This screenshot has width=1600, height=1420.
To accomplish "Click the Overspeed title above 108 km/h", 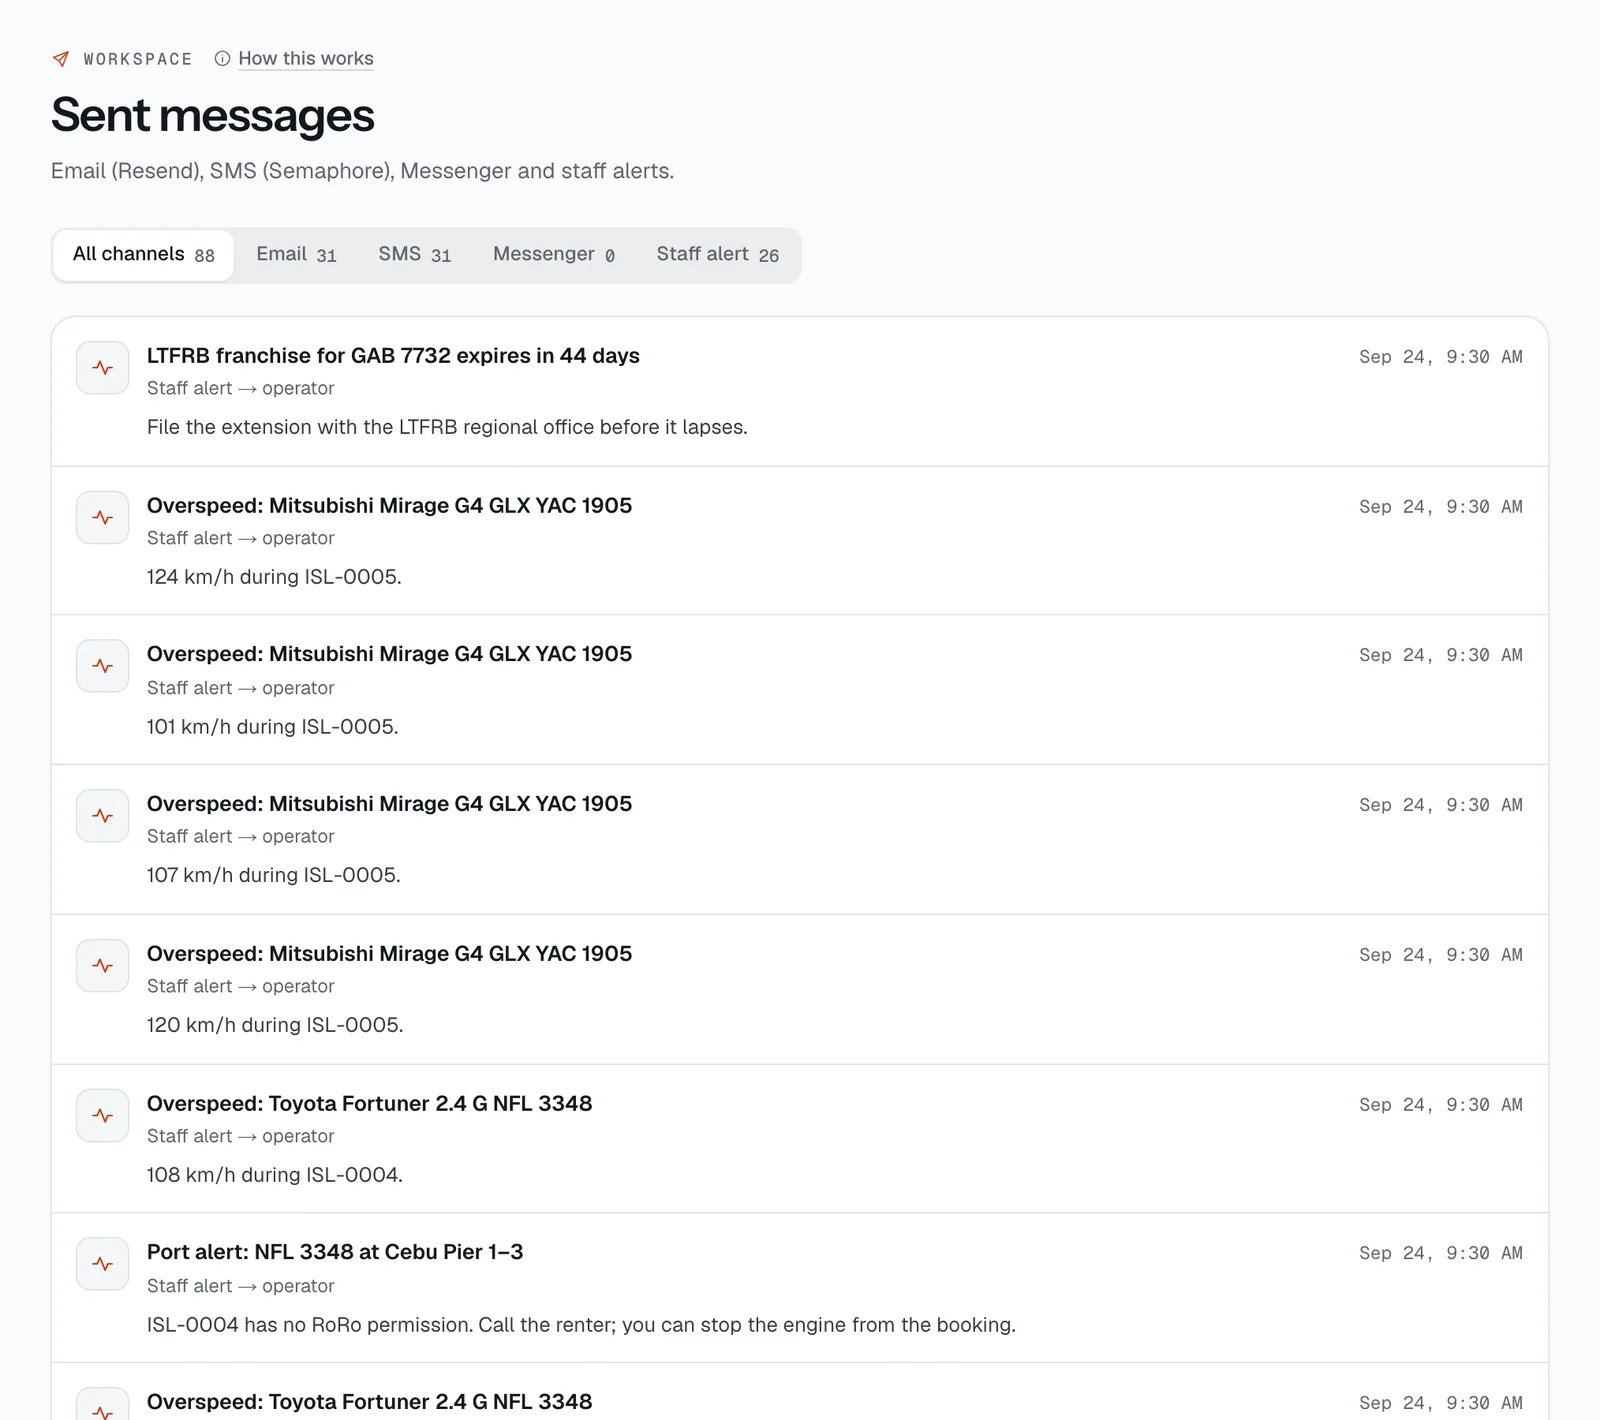I will (369, 1104).
